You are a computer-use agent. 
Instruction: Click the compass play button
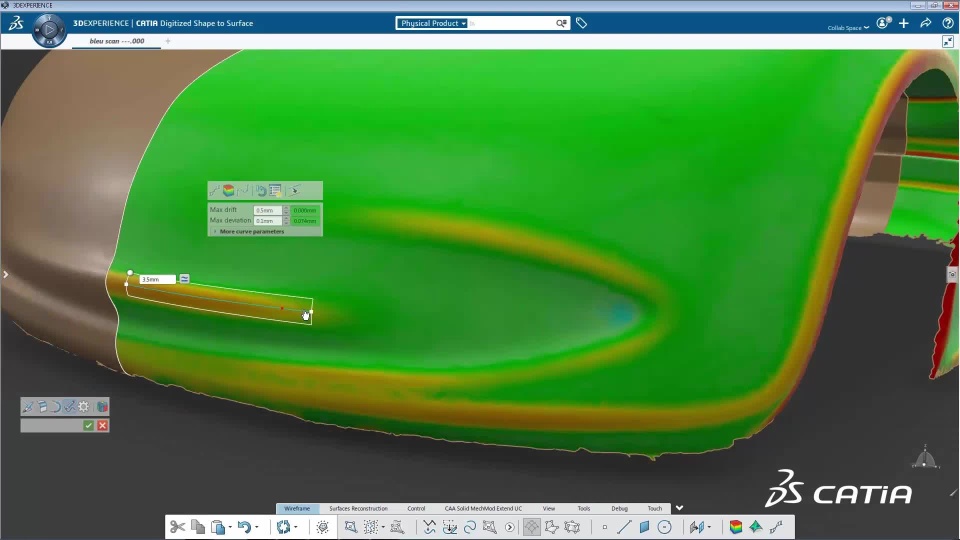(50, 30)
